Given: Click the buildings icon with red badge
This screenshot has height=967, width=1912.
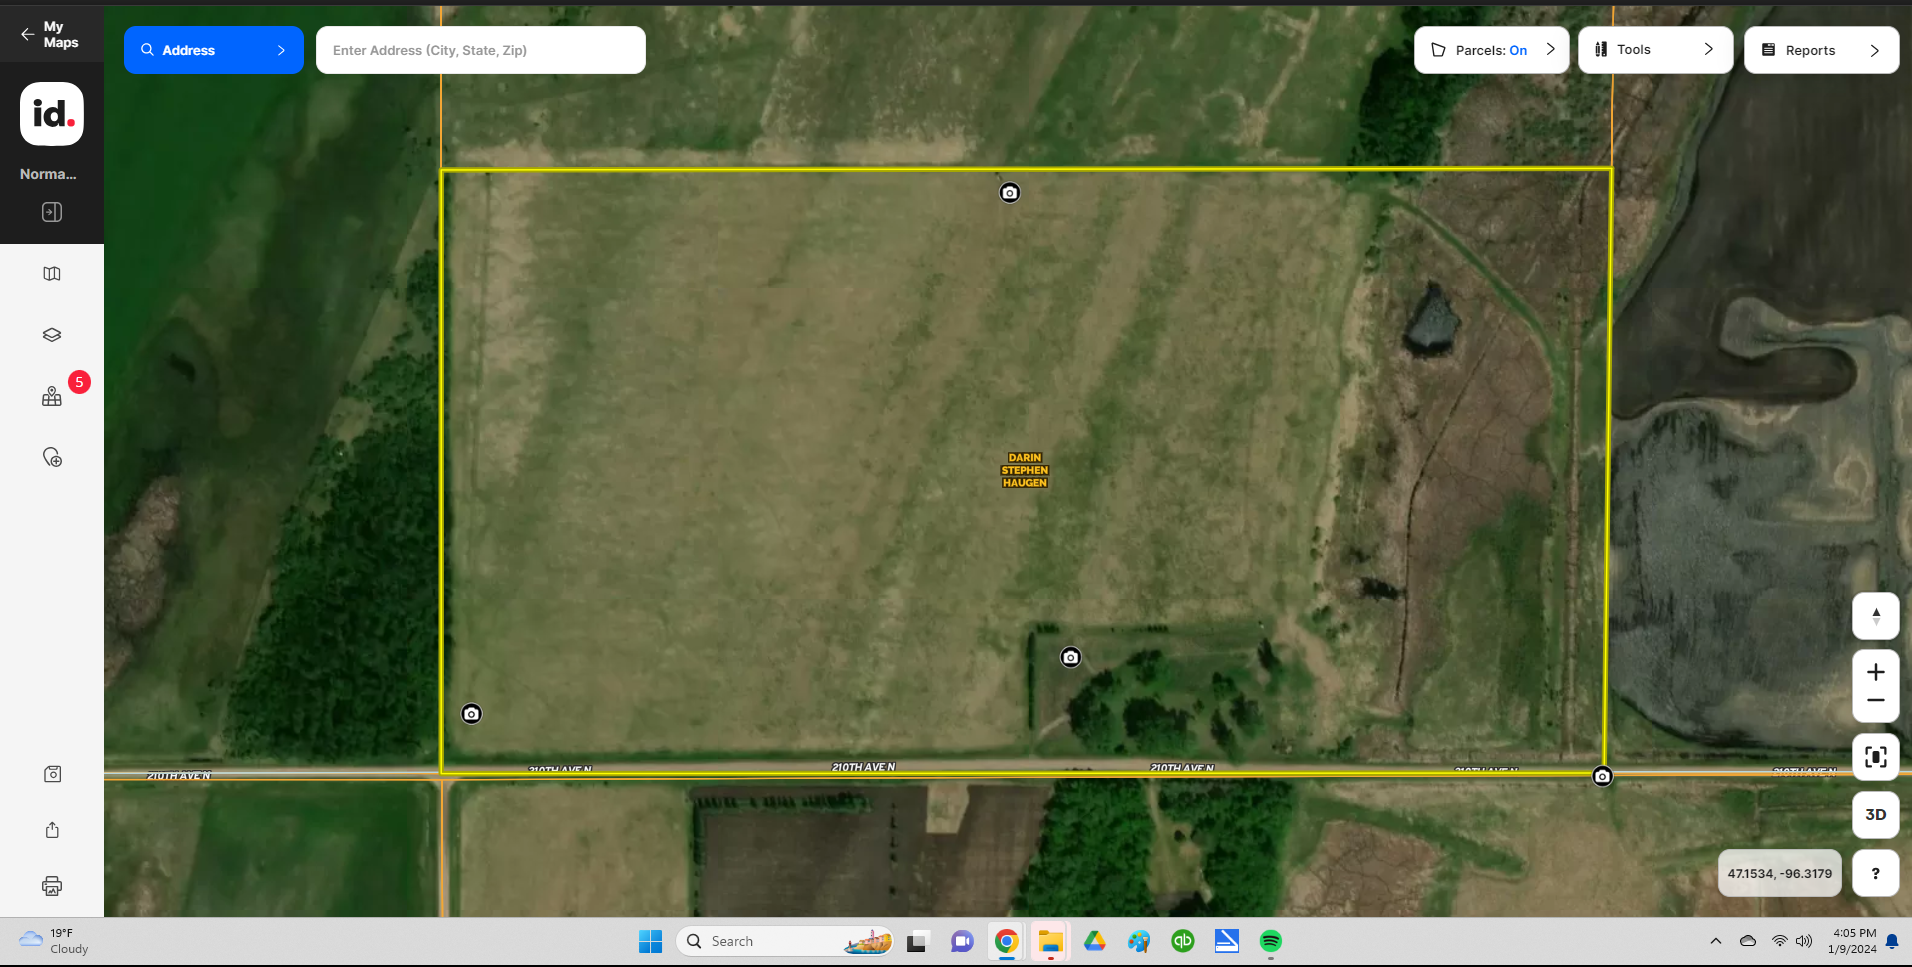Looking at the screenshot, I should (x=52, y=397).
